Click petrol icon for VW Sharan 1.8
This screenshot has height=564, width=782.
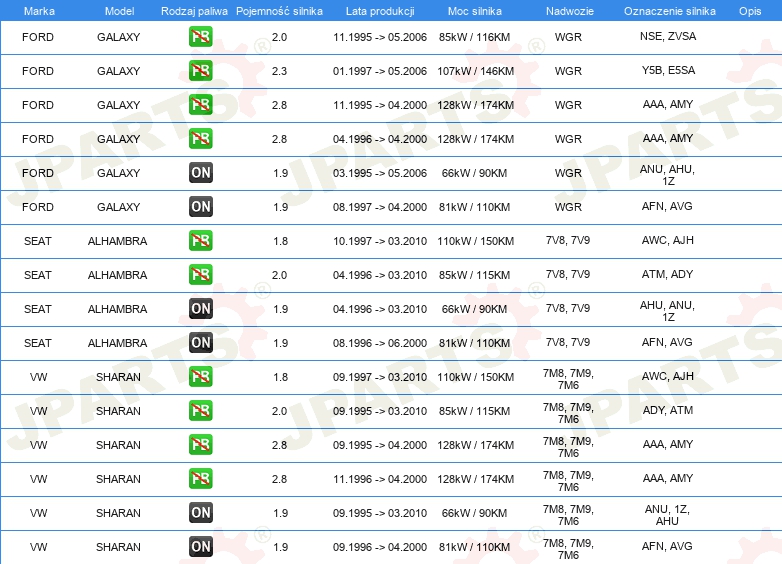(200, 377)
